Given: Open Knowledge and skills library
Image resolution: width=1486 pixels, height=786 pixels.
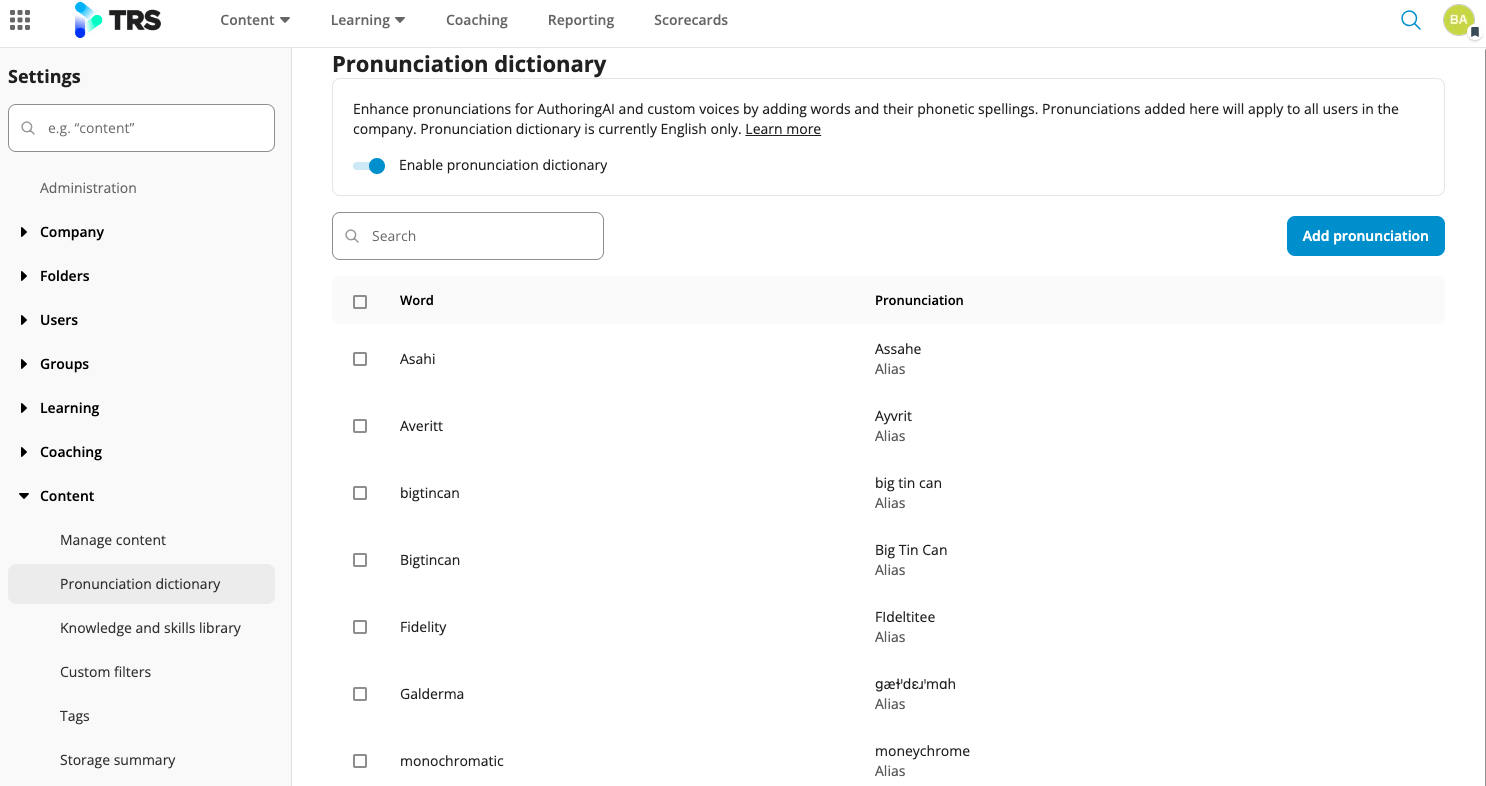Looking at the screenshot, I should click(x=150, y=628).
